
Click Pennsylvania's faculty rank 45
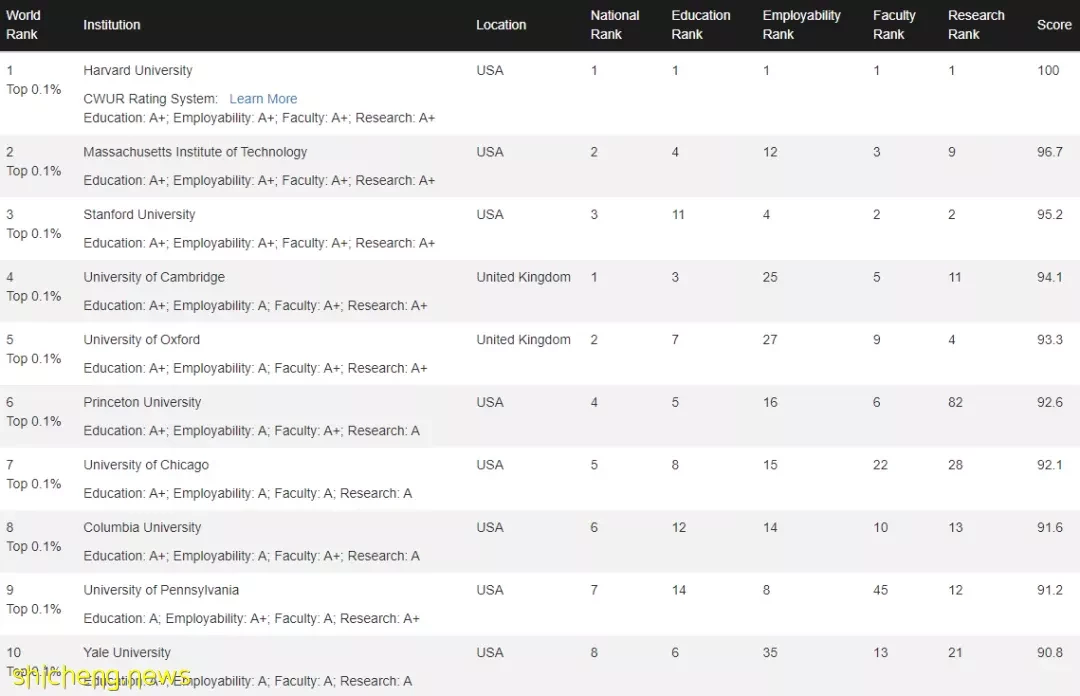click(x=880, y=591)
